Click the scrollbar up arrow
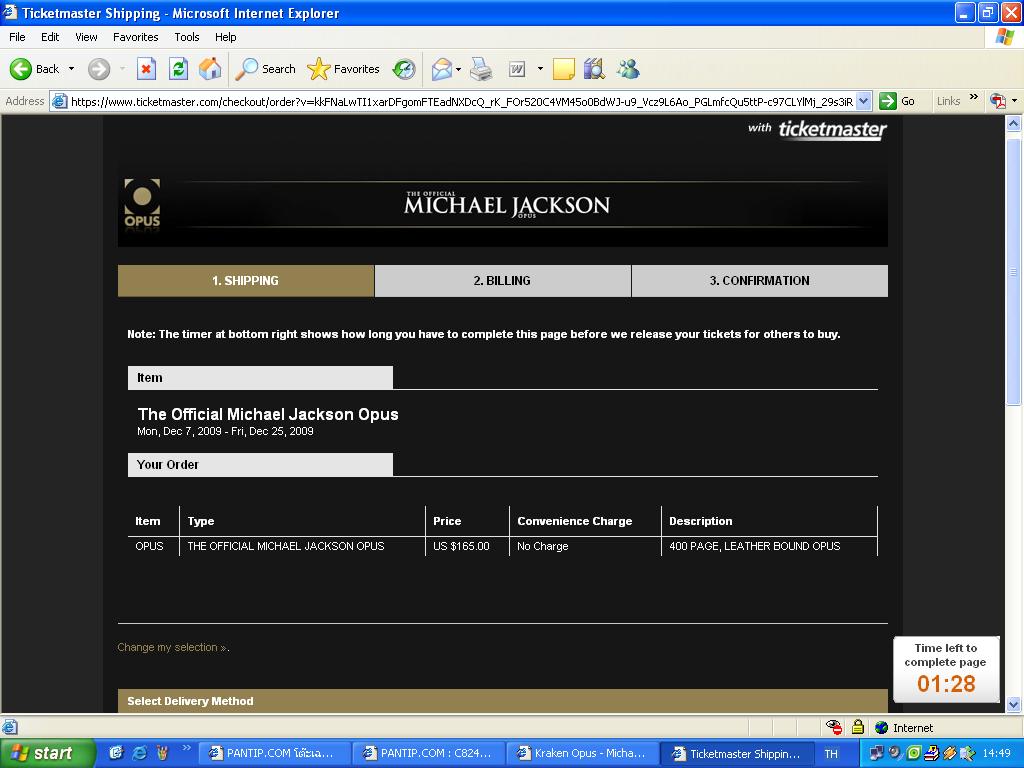 [1014, 123]
